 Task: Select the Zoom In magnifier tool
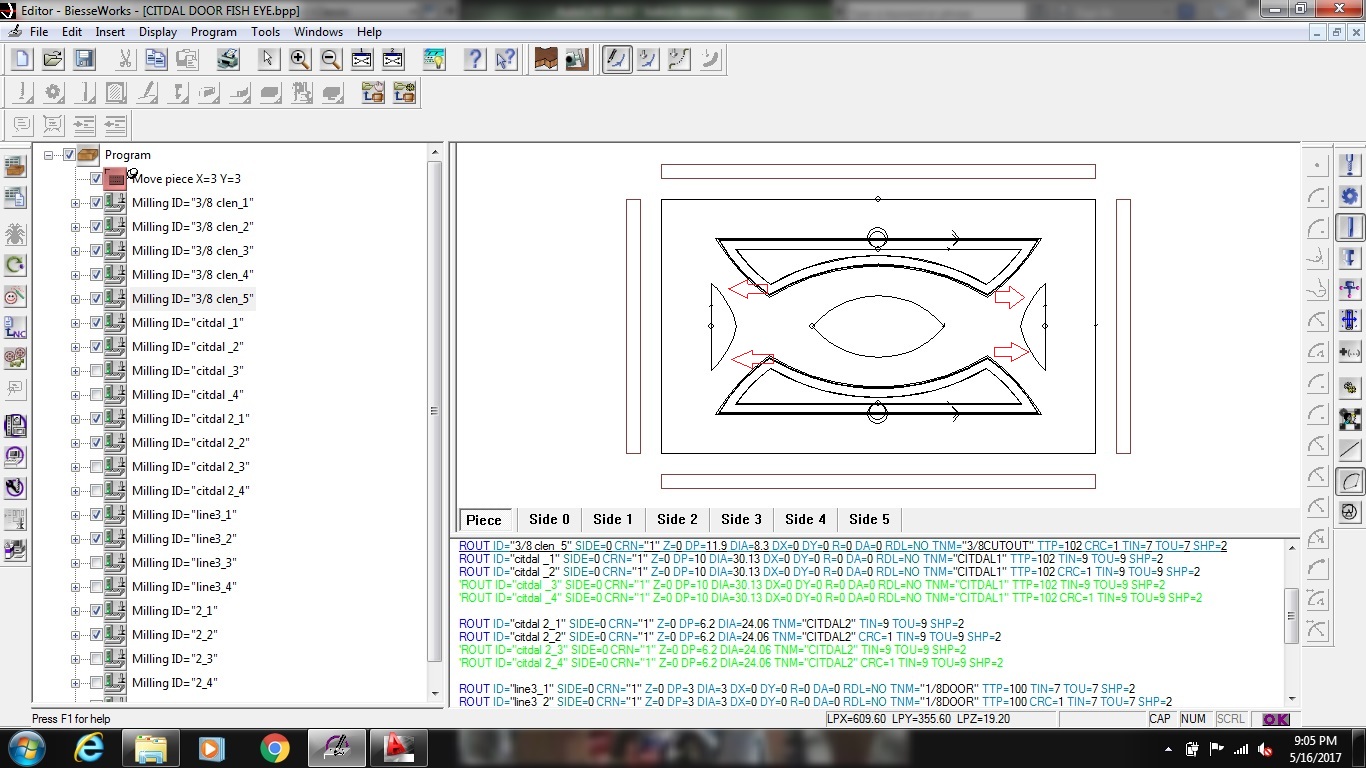tap(300, 59)
